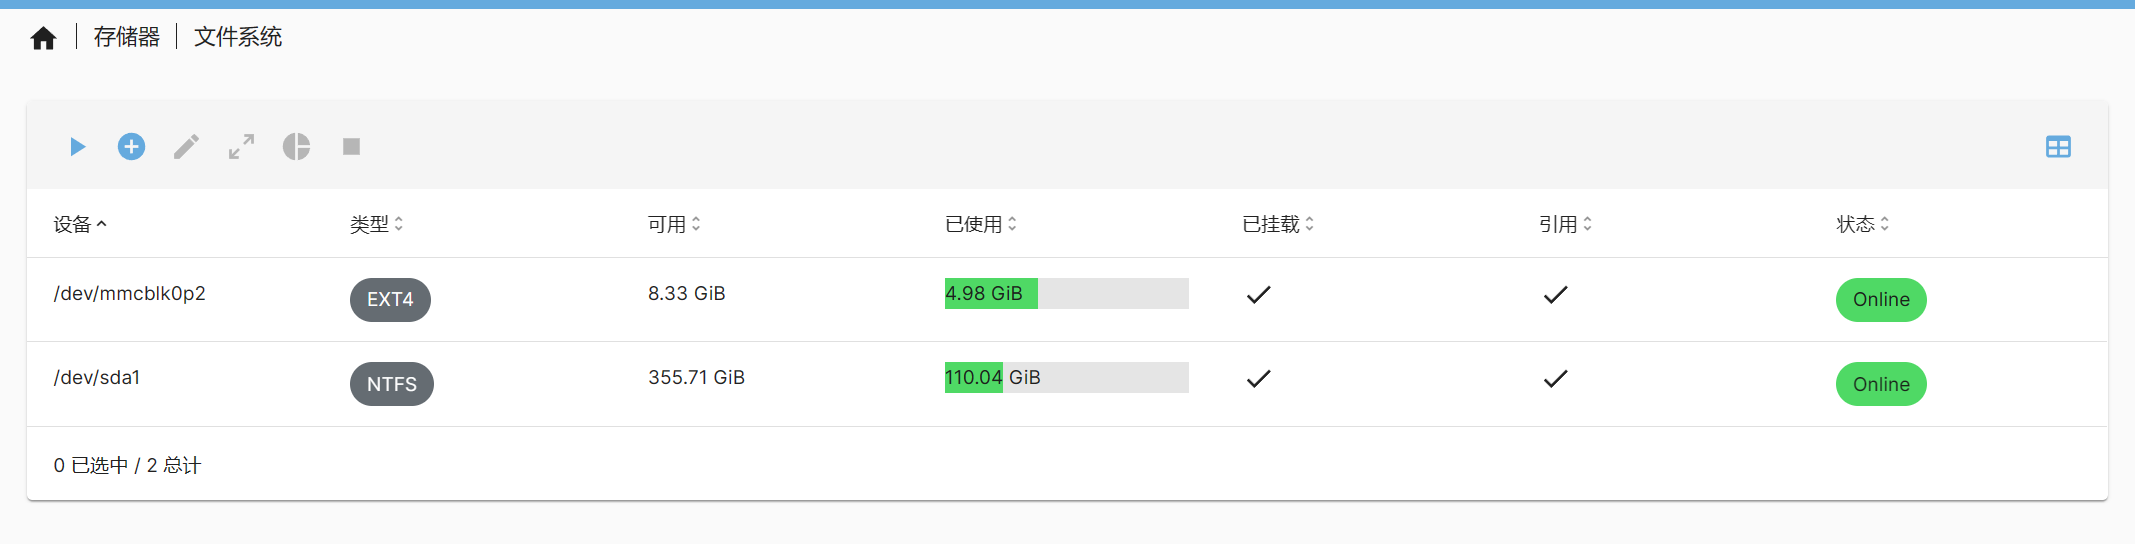Click the resize arrows icon
Image resolution: width=2135 pixels, height=544 pixels.
pyautogui.click(x=241, y=147)
